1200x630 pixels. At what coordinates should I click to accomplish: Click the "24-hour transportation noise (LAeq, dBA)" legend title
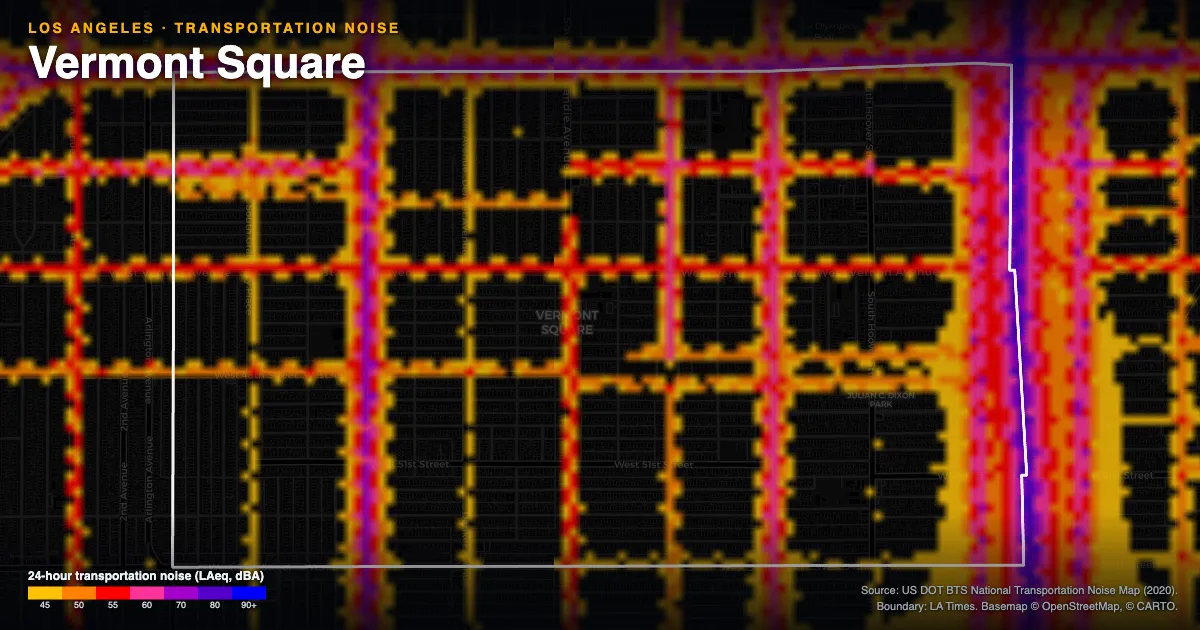coord(146,576)
